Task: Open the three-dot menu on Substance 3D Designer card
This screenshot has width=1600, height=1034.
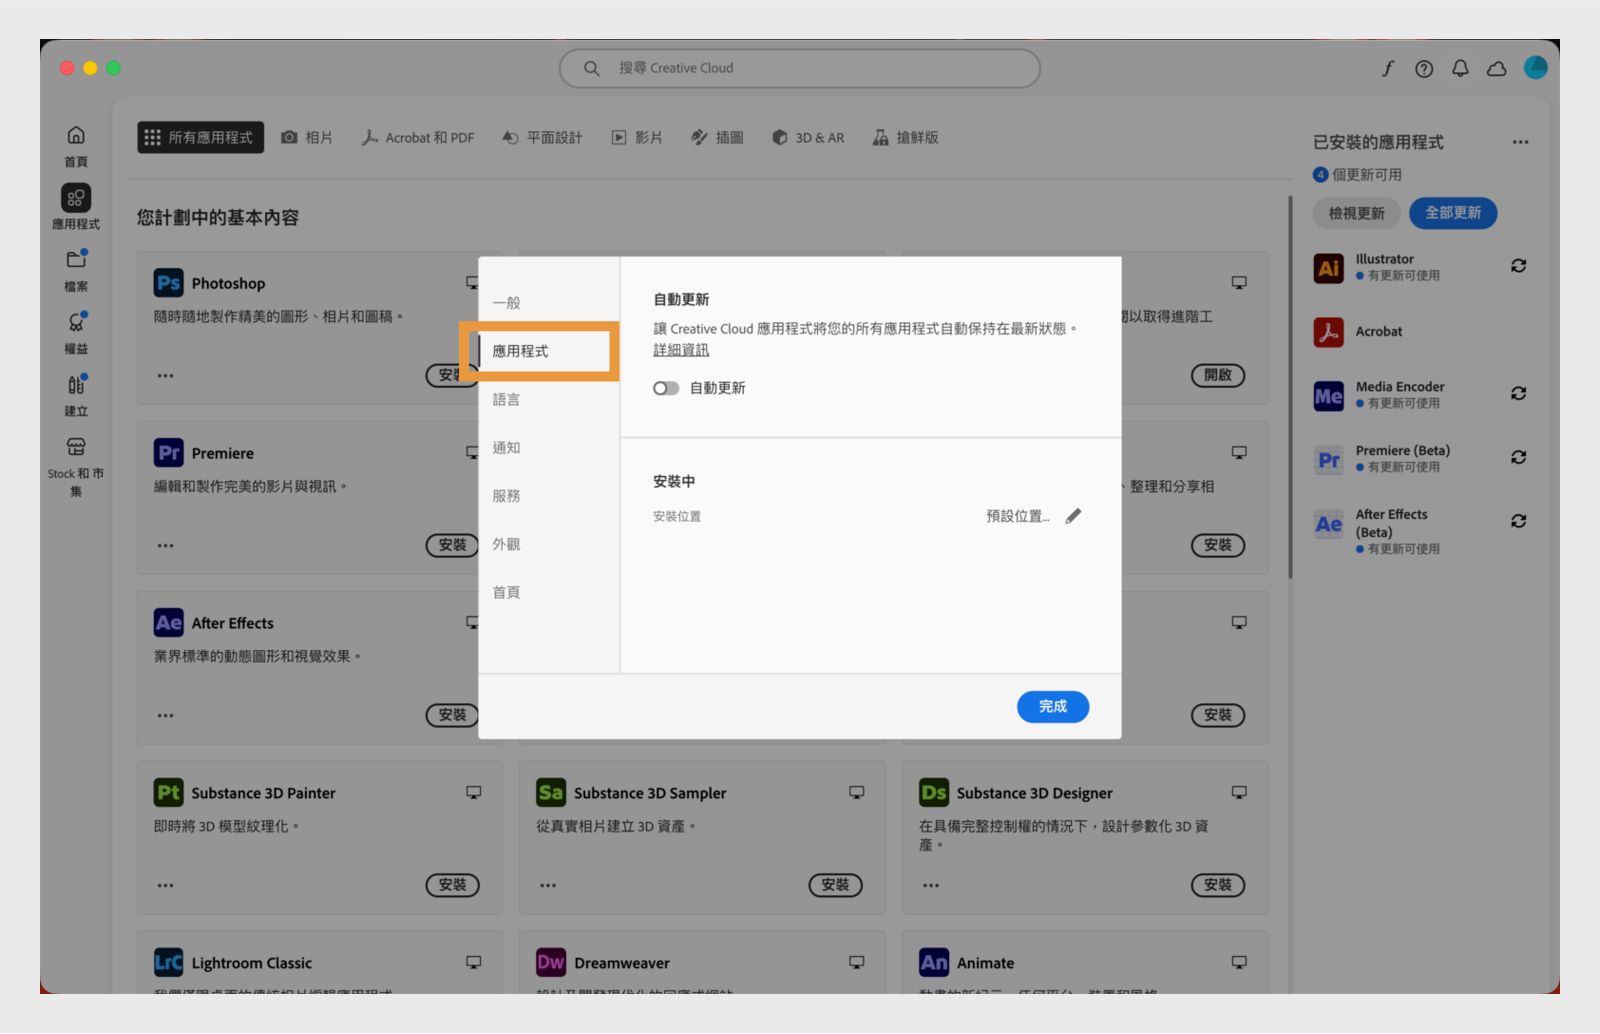Action: point(931,886)
